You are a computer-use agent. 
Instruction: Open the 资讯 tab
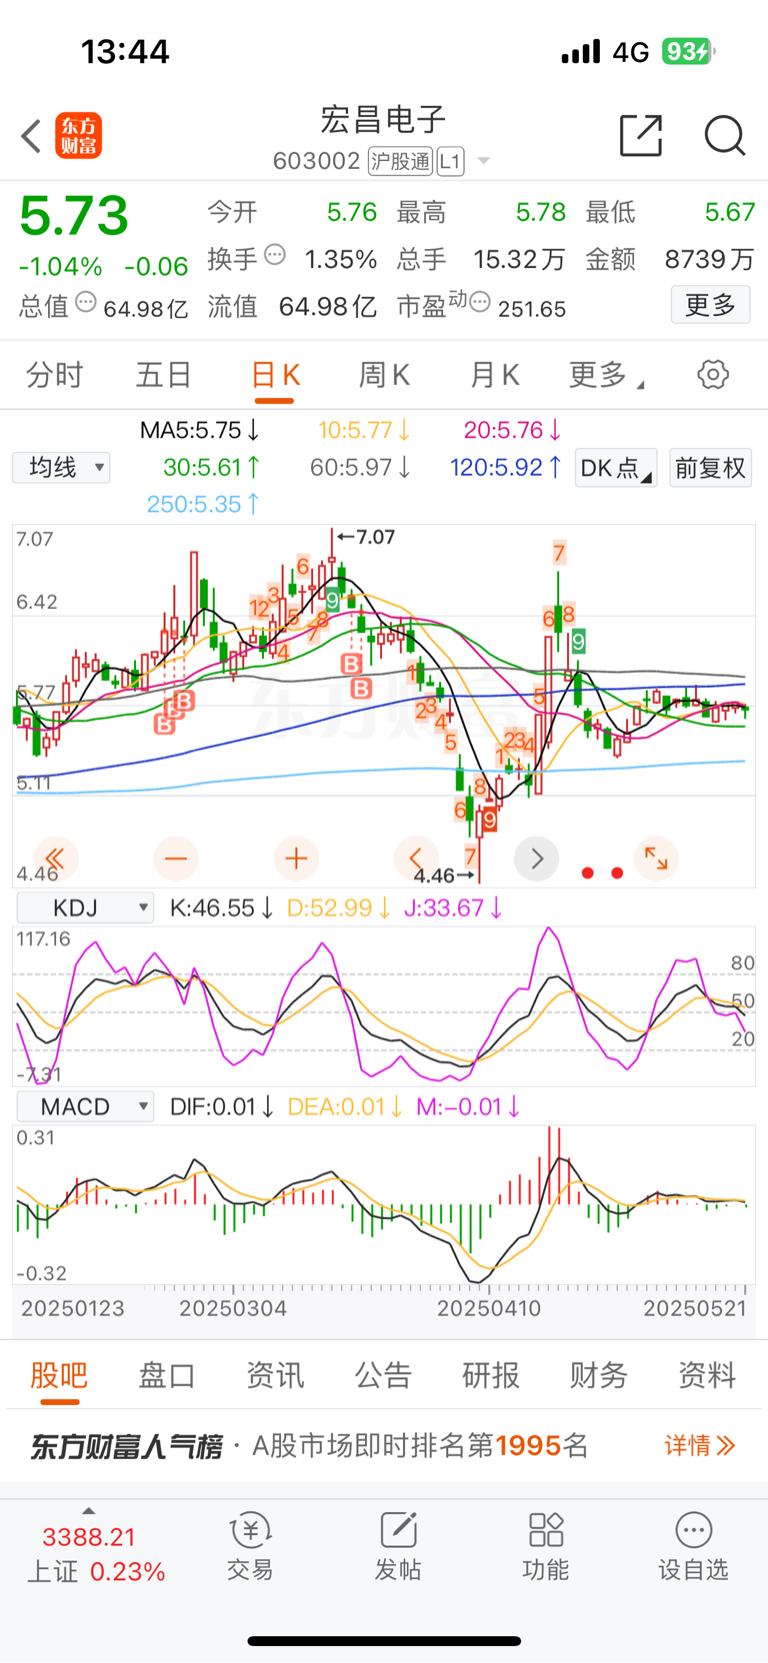click(275, 1375)
